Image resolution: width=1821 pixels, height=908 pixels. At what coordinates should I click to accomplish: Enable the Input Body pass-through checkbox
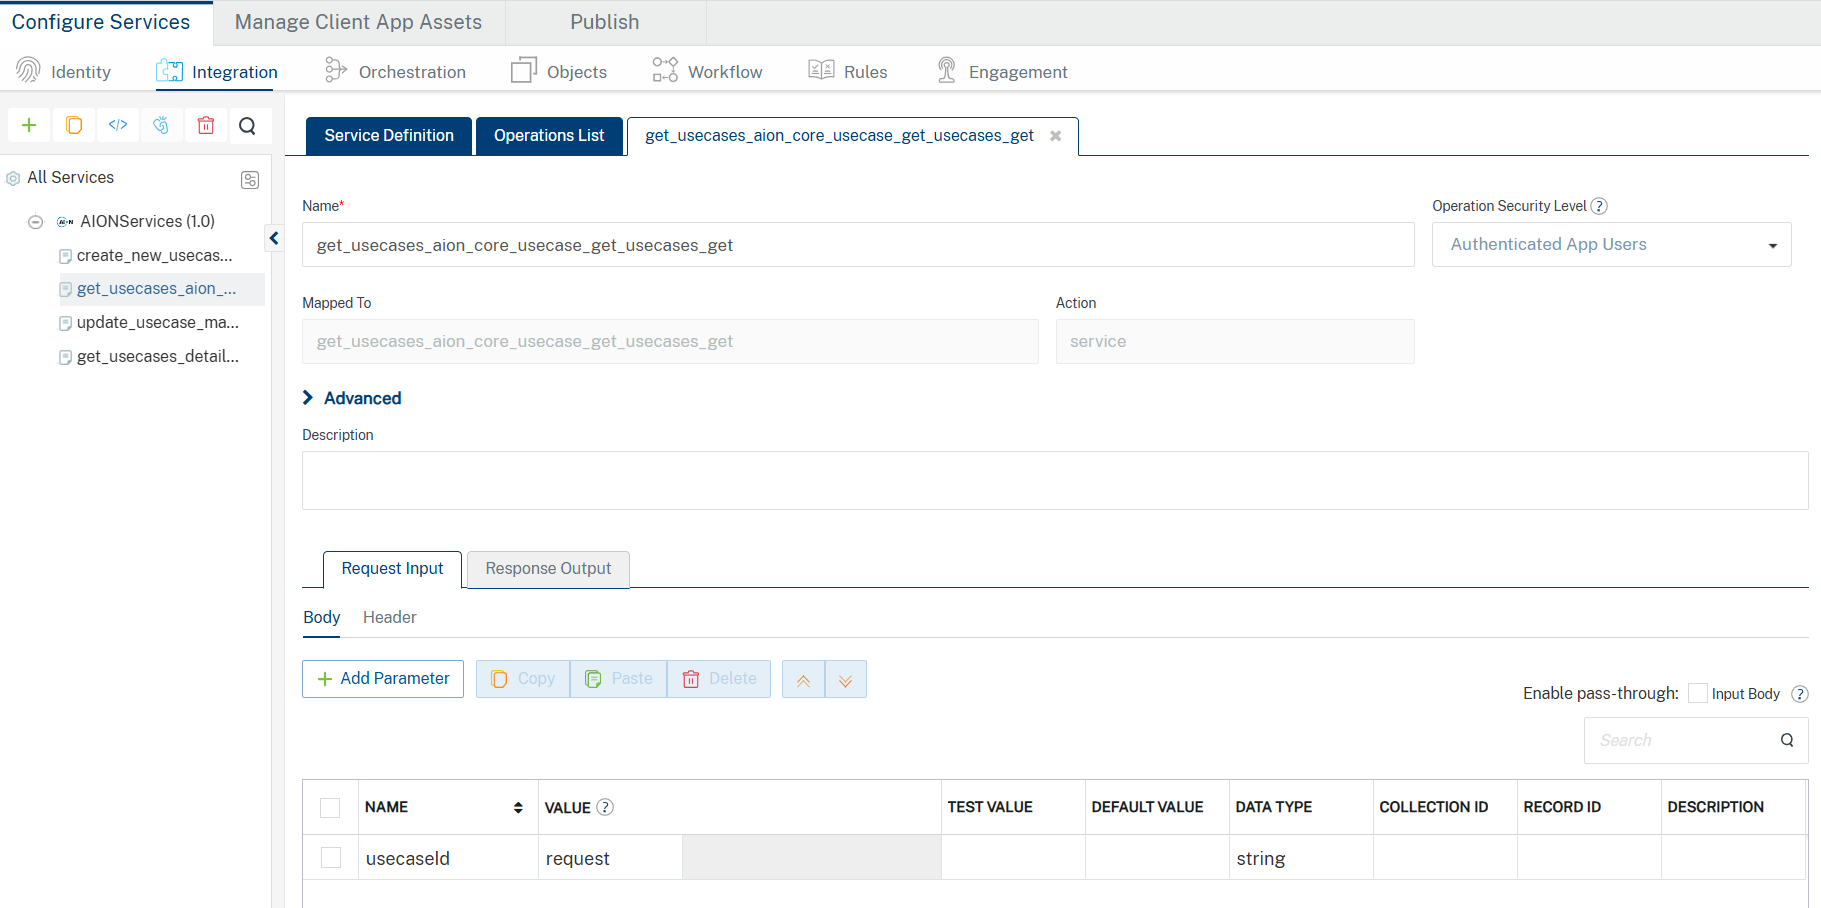point(1697,693)
